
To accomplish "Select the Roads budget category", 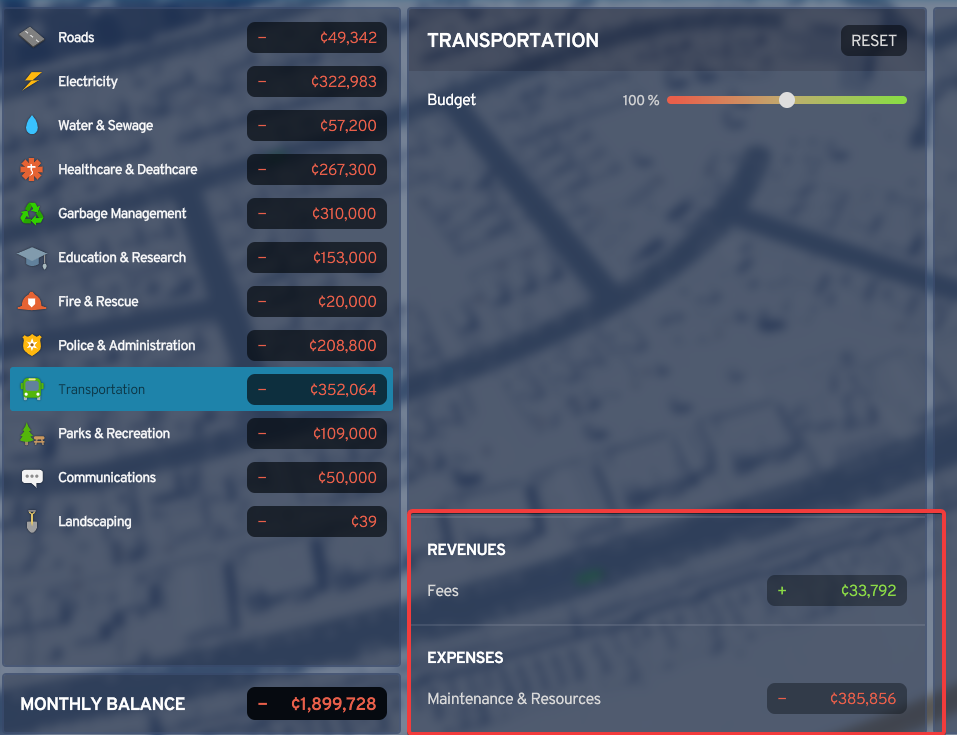I will (x=201, y=37).
